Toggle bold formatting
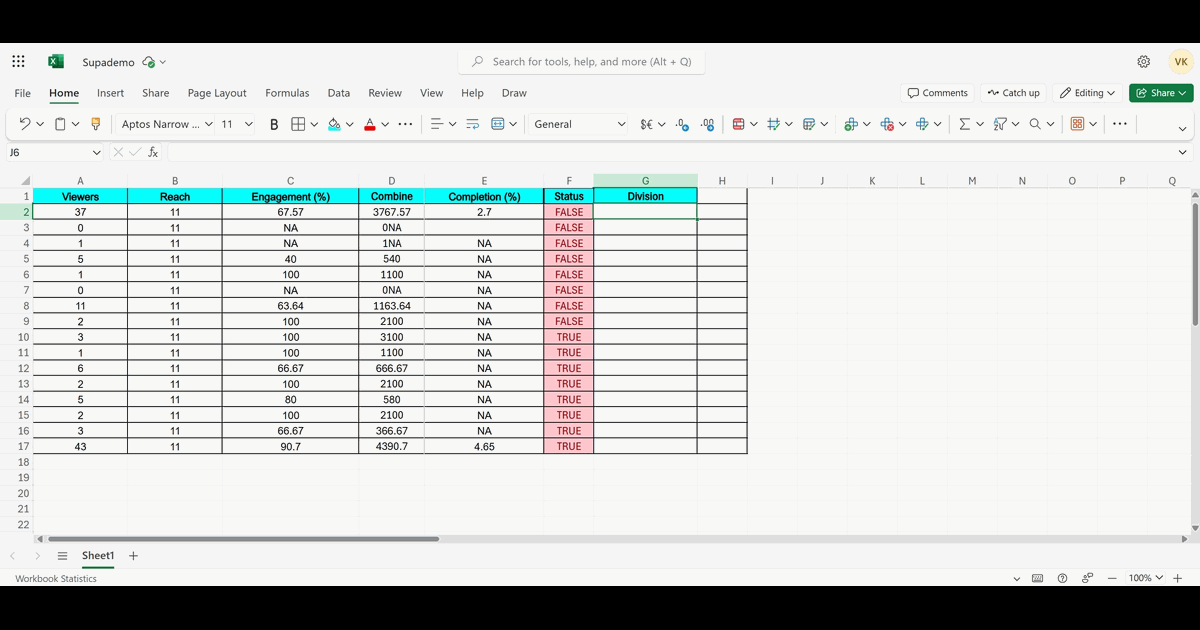The width and height of the screenshot is (1200, 630). coord(274,124)
